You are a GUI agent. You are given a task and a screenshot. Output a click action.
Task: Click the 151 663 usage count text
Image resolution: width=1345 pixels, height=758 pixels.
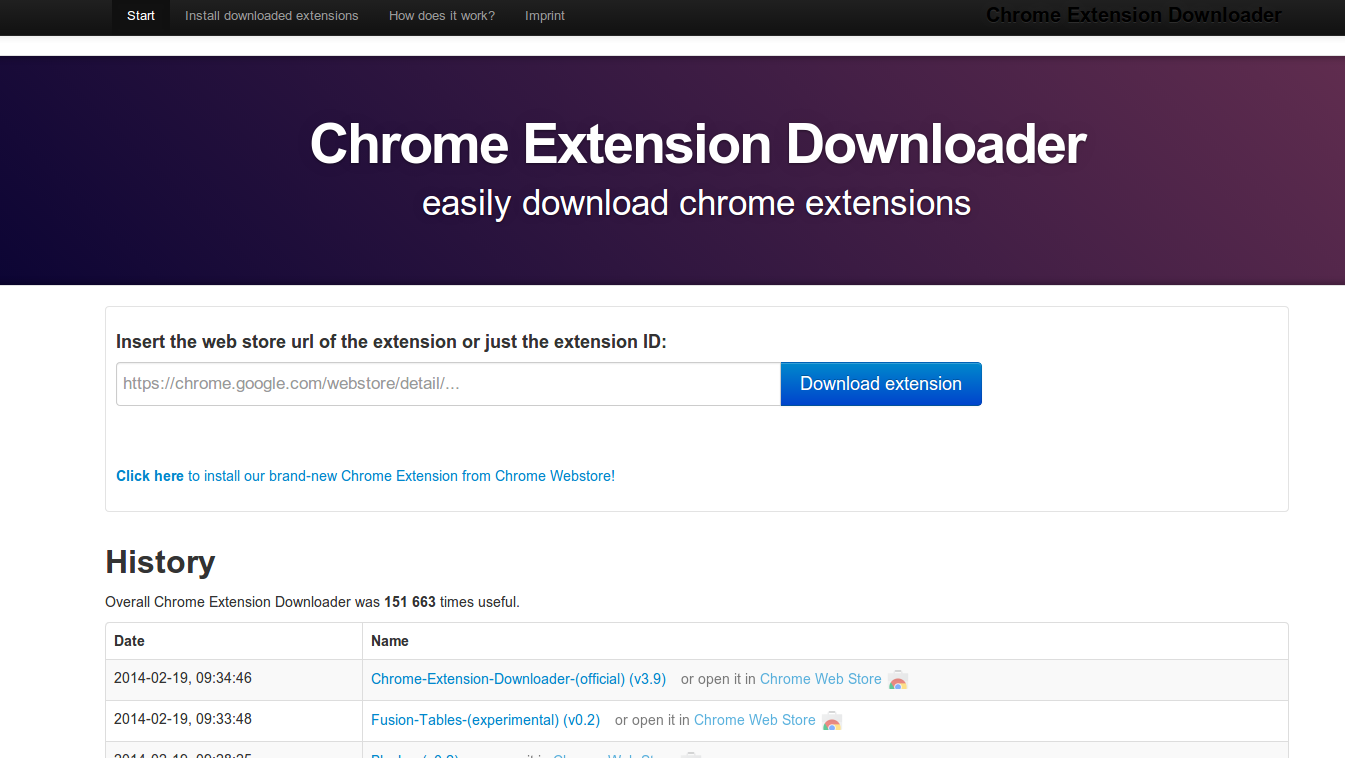[410, 602]
